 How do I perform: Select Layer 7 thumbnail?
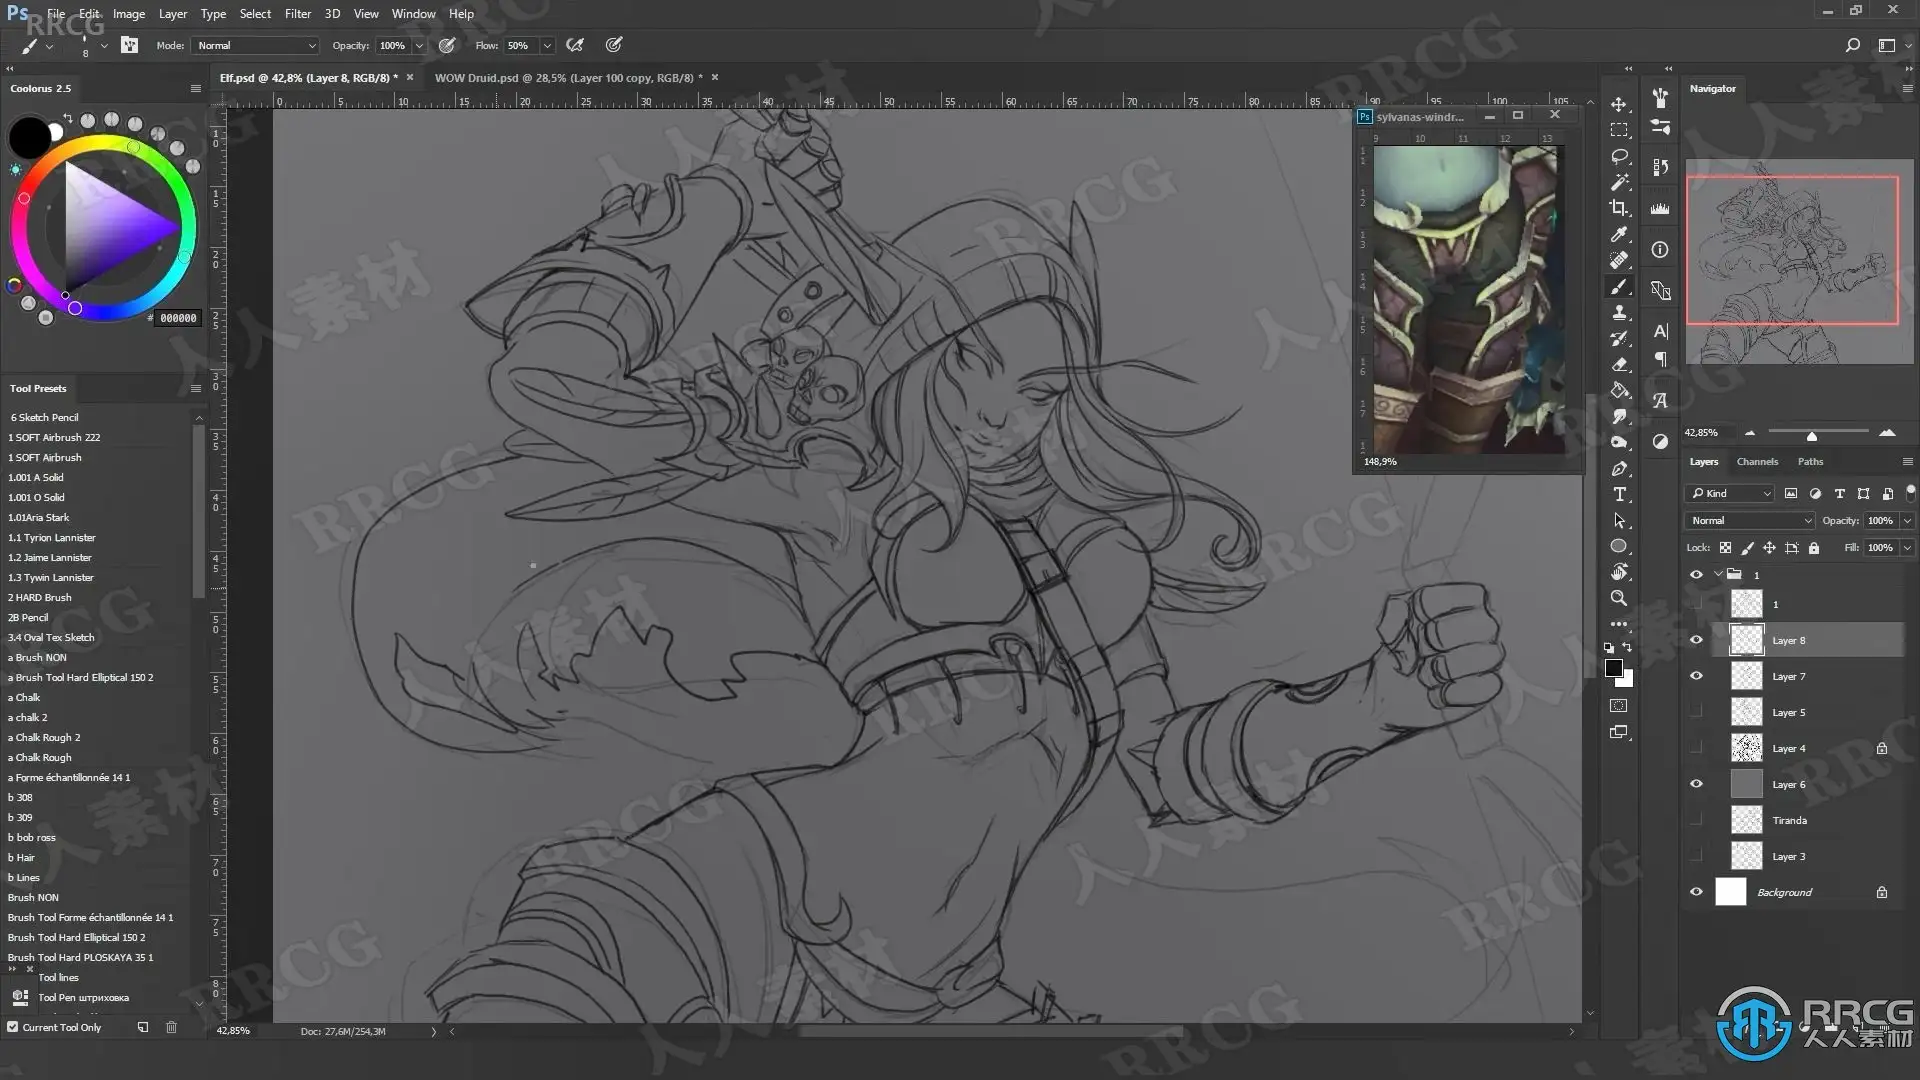click(1746, 676)
